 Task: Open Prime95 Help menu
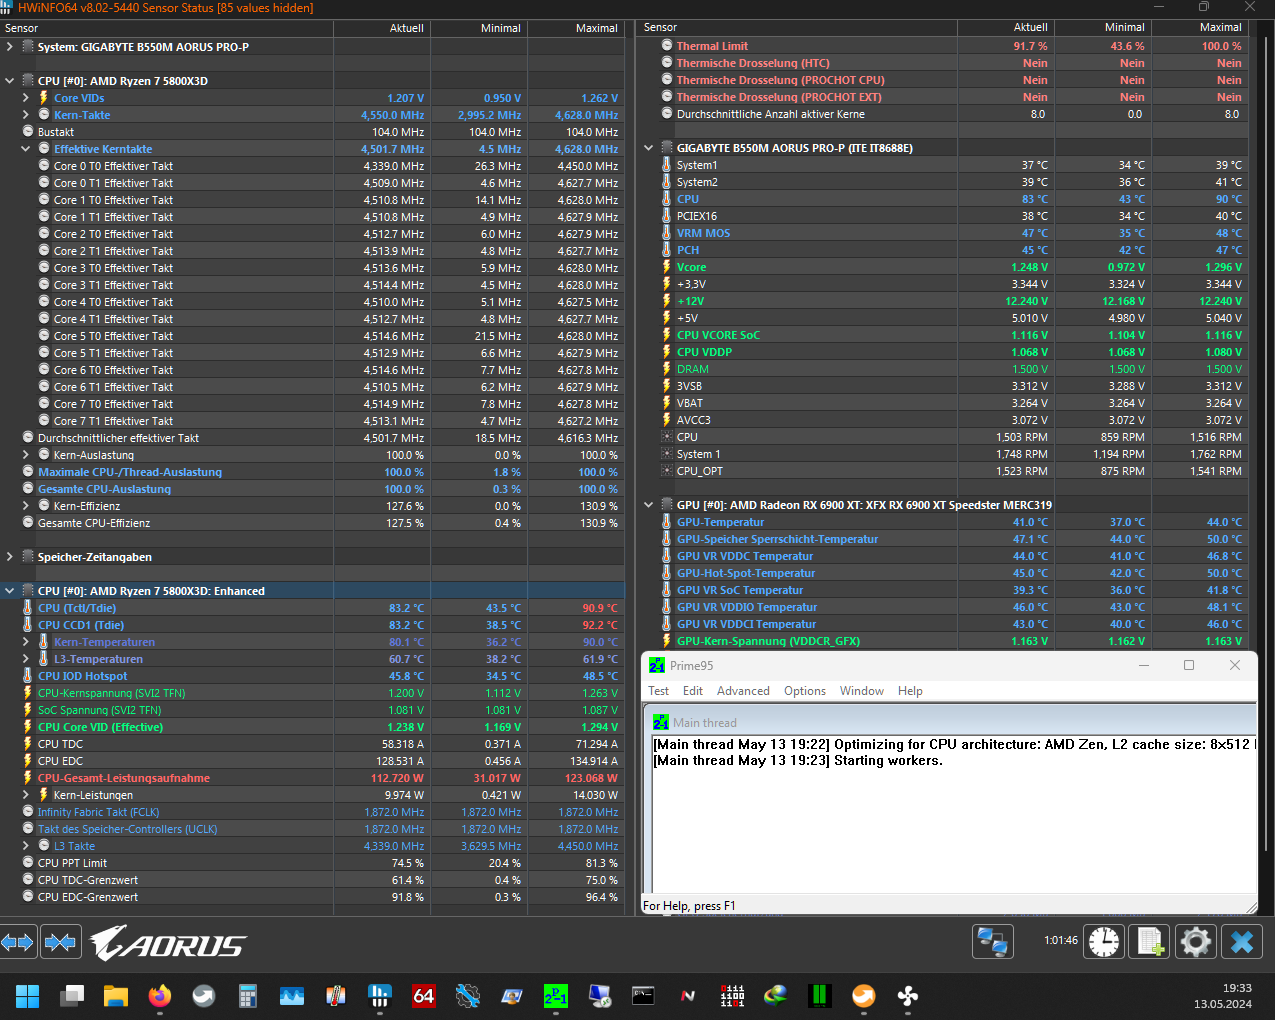[910, 691]
